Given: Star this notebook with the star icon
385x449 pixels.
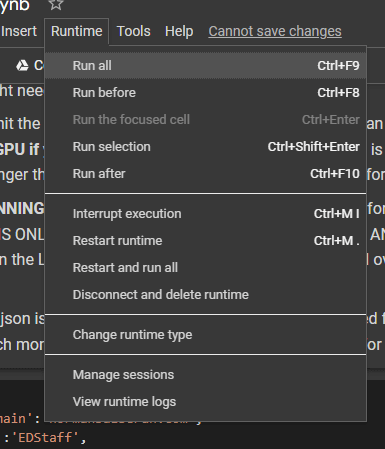Looking at the screenshot, I should click(x=56, y=4).
